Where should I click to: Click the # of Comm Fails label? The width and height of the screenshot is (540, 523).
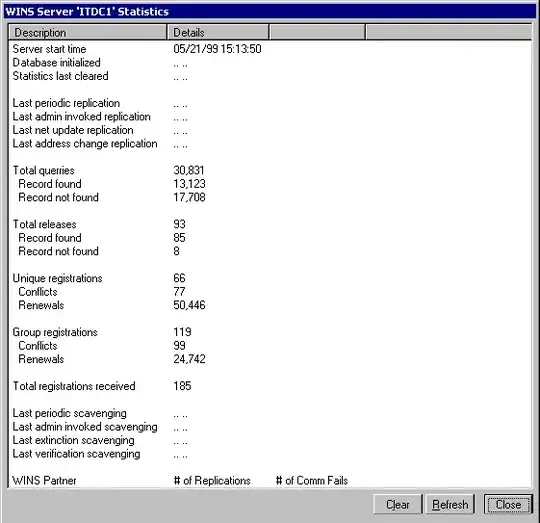pos(312,480)
